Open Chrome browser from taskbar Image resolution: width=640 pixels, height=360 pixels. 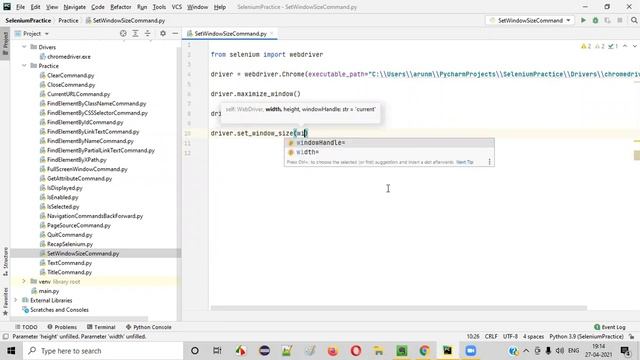point(424,351)
